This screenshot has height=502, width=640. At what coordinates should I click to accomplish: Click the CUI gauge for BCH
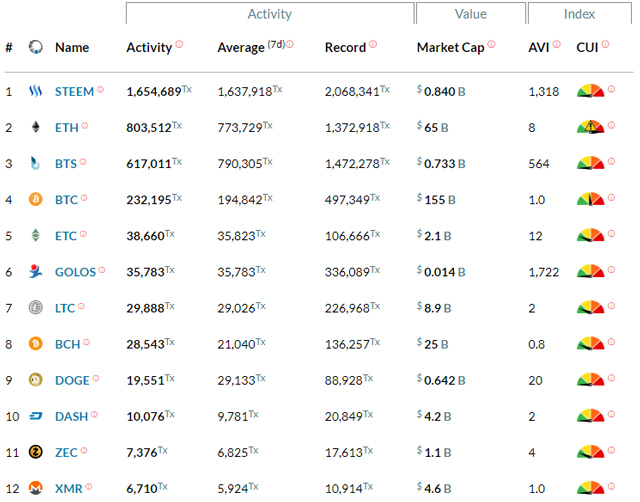point(590,343)
